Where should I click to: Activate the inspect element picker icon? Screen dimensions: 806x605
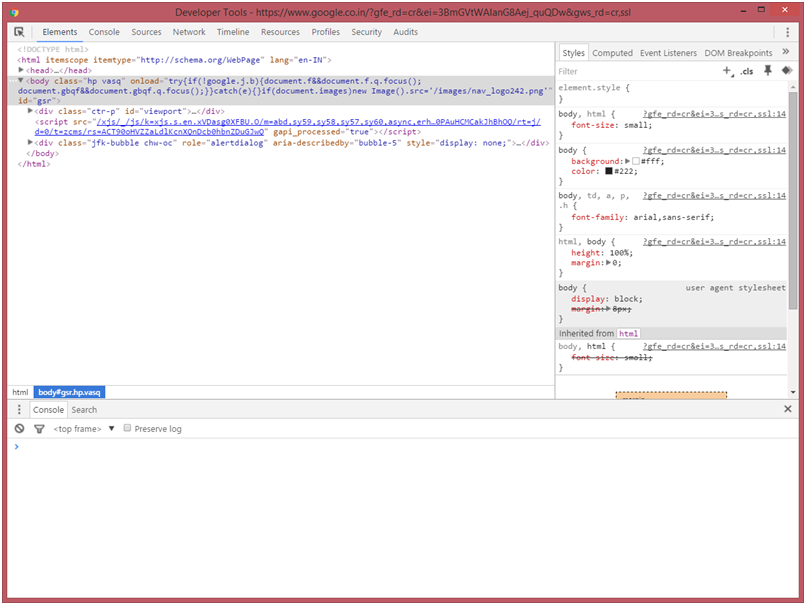[x=19, y=32]
